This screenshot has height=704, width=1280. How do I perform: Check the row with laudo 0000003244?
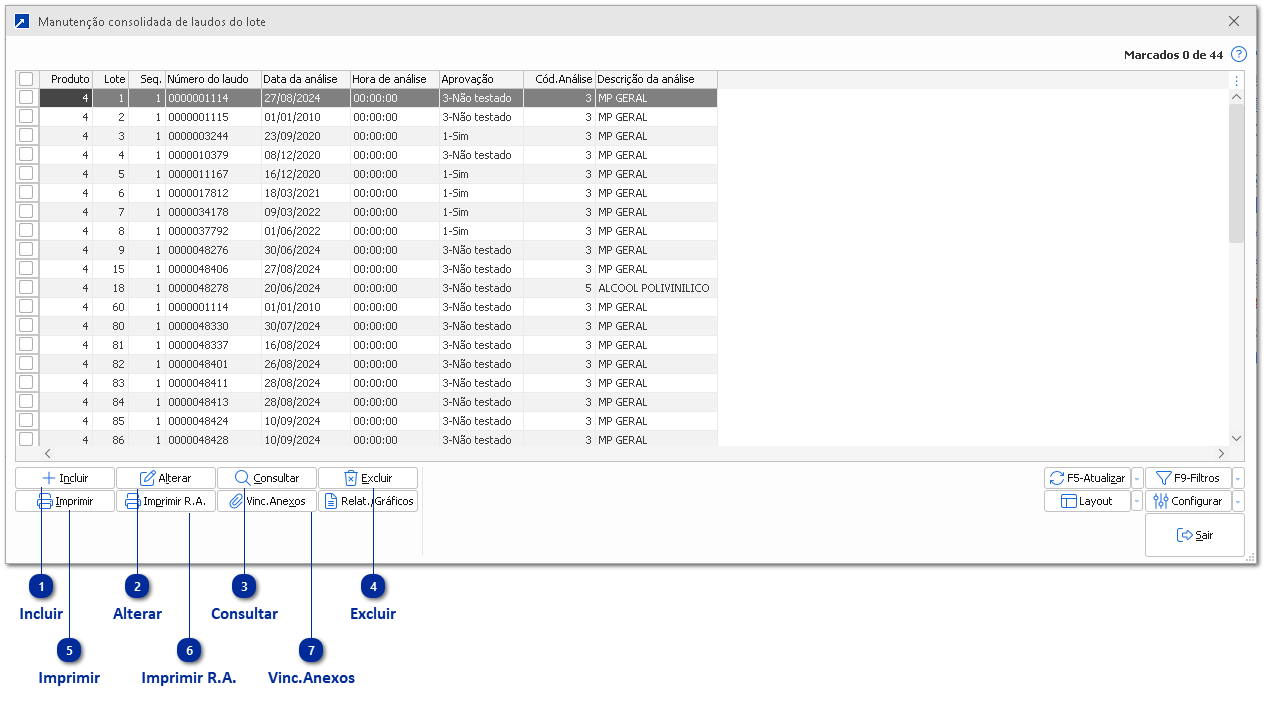(26, 136)
